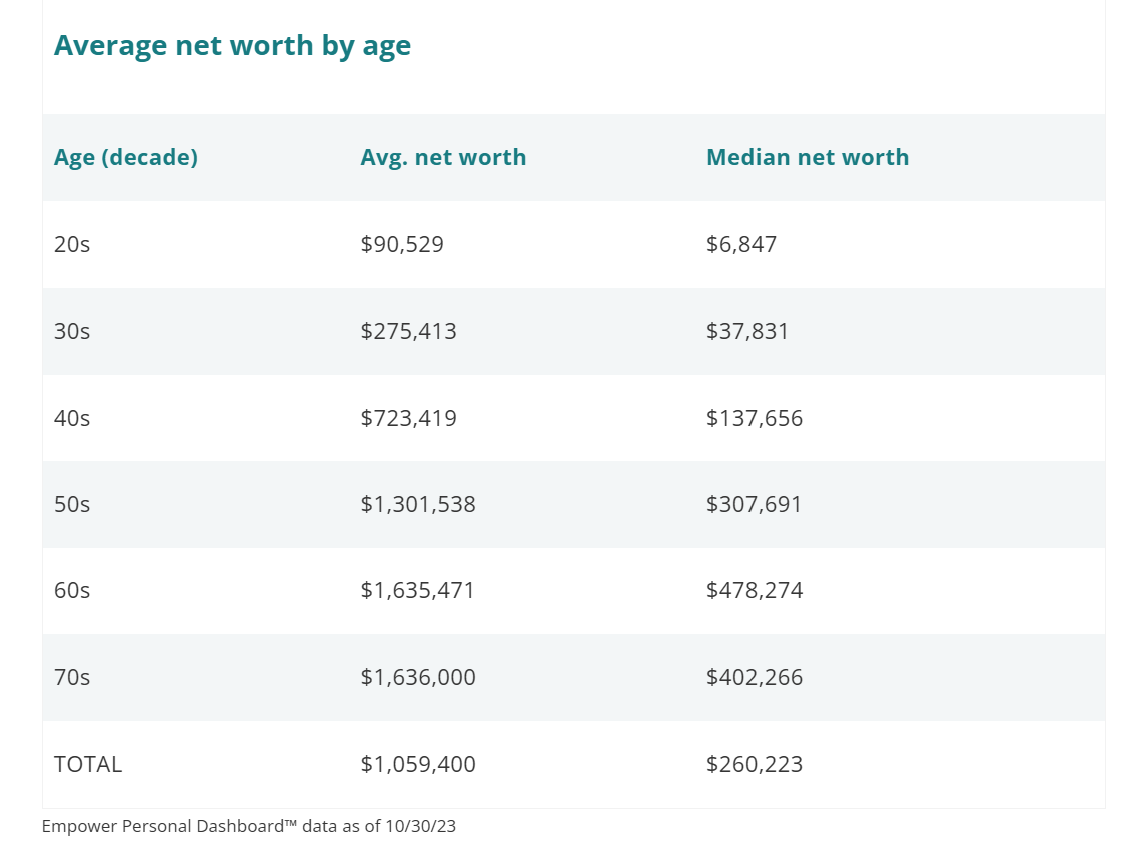
Task: Select the TOTAL row label
Action: 88,765
